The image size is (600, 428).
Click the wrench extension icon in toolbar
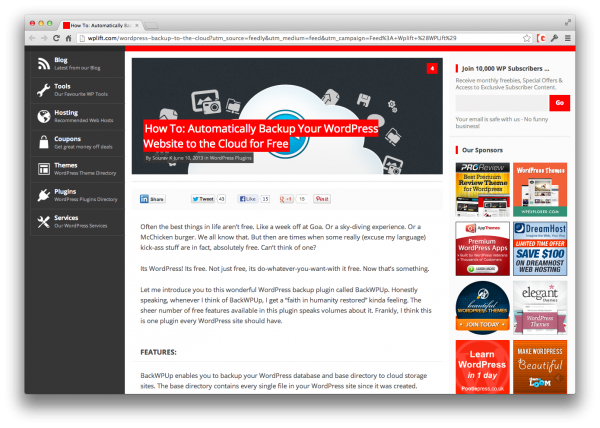tap(554, 38)
